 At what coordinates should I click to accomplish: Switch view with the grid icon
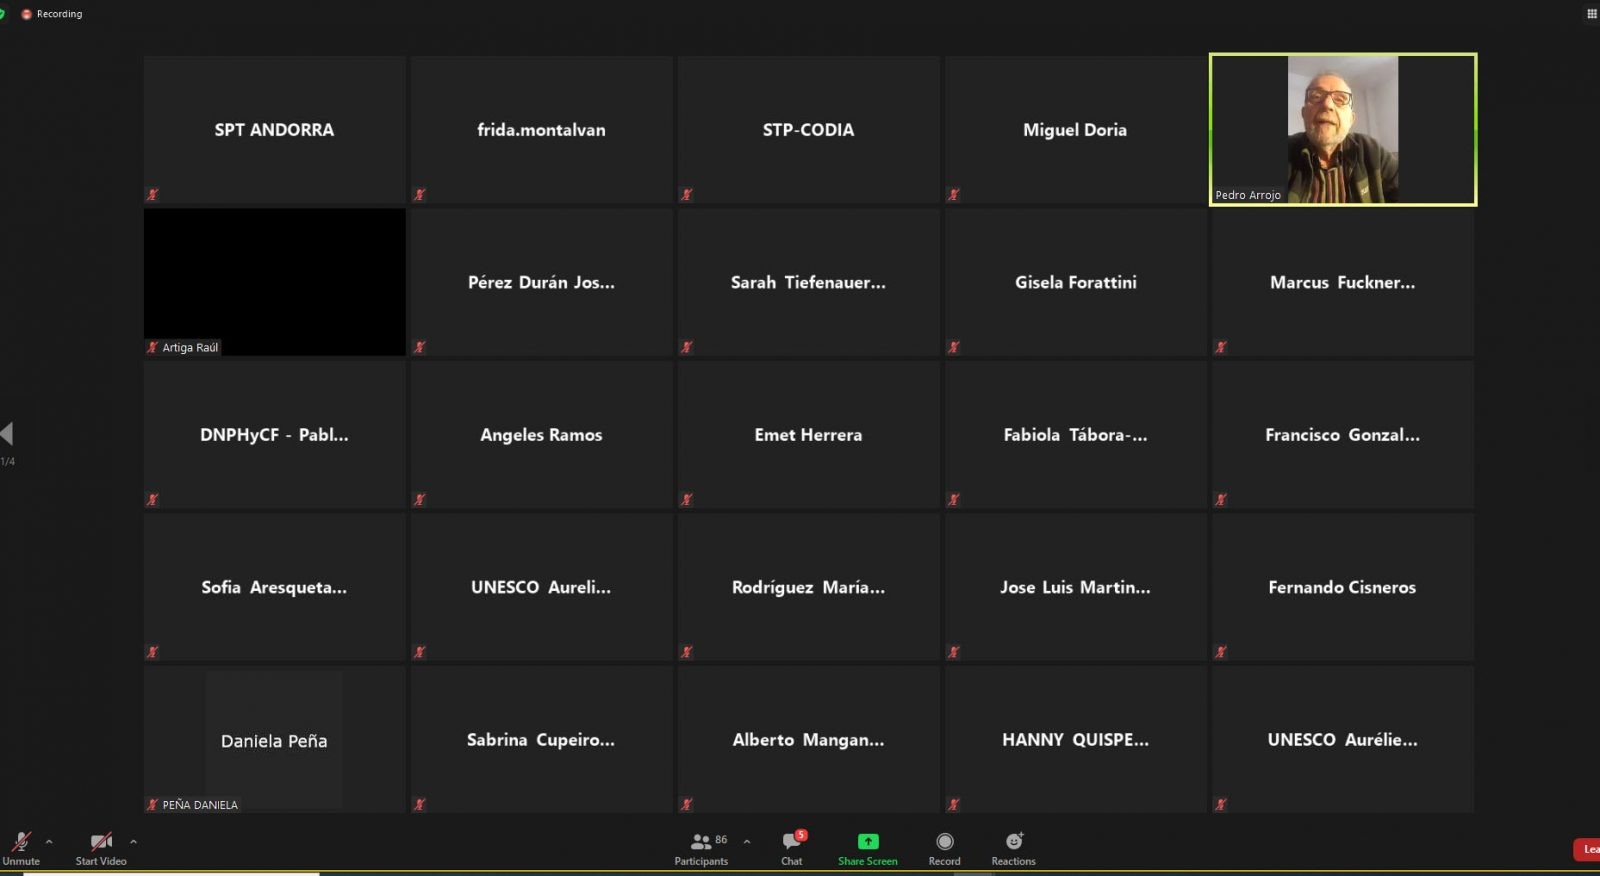[1591, 13]
